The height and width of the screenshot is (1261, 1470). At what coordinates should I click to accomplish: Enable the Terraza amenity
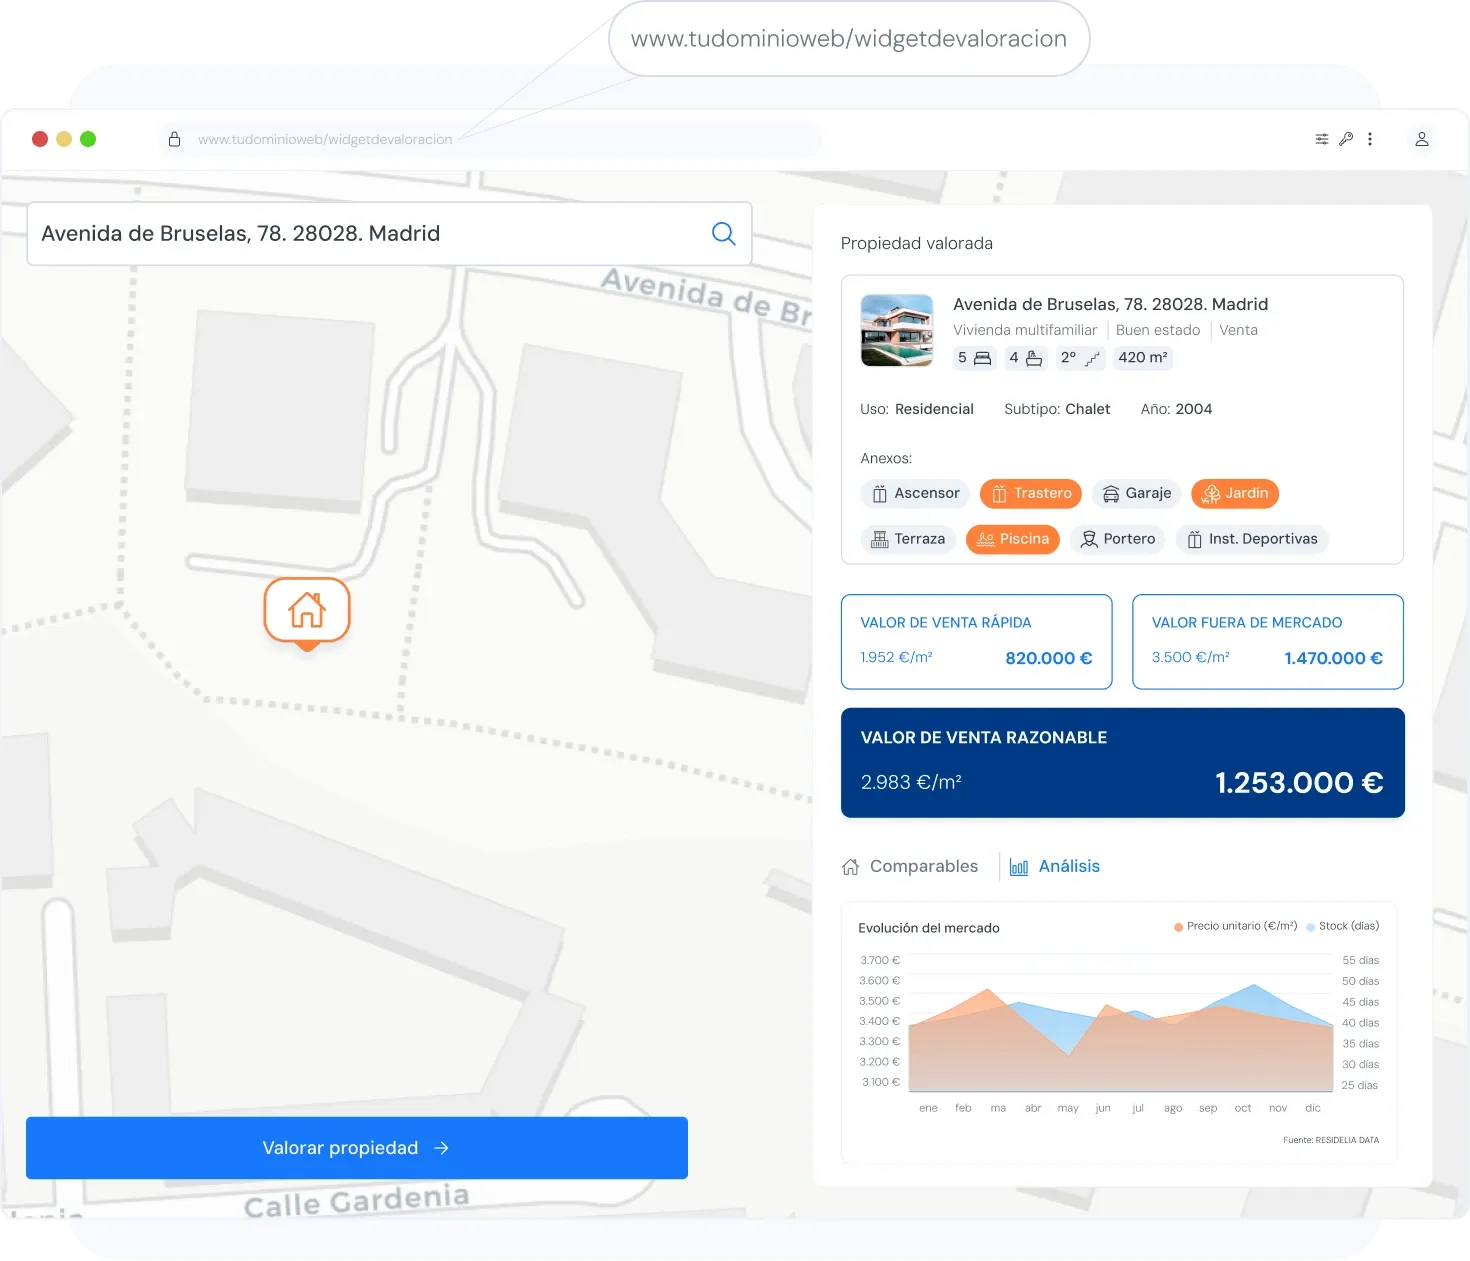point(907,539)
